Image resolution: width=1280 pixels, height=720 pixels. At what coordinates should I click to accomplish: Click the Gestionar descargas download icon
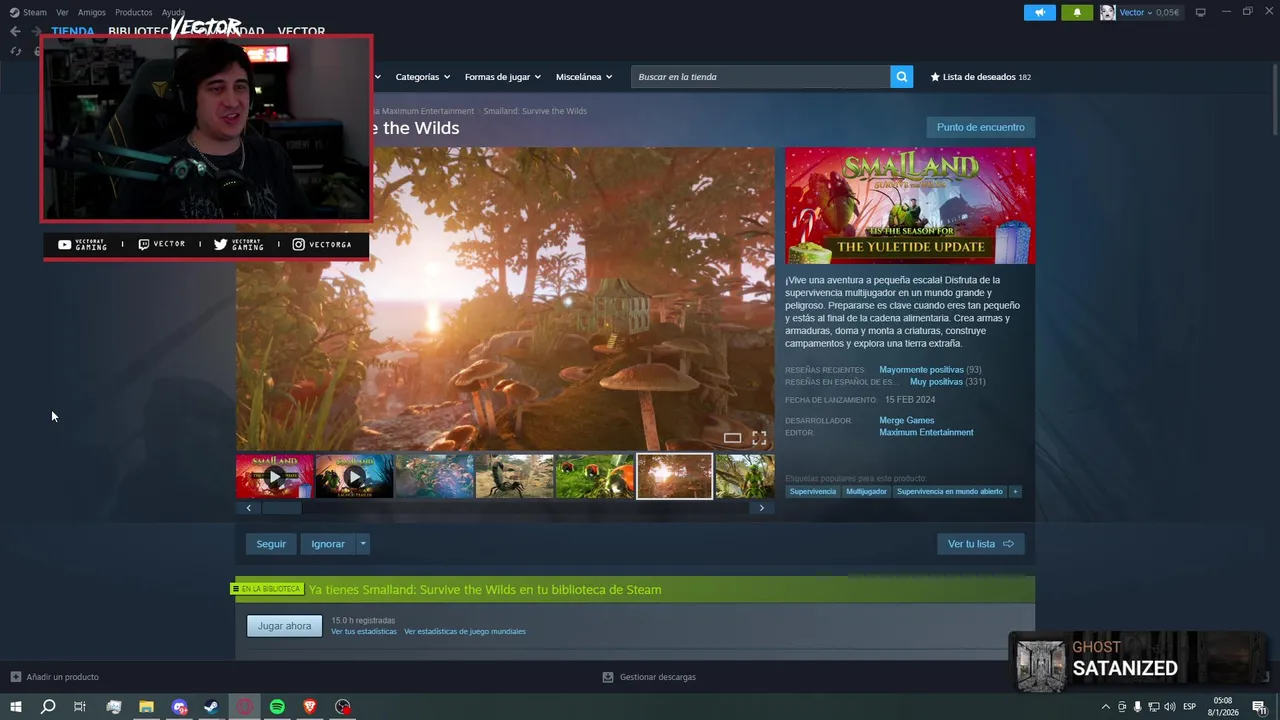click(x=607, y=677)
